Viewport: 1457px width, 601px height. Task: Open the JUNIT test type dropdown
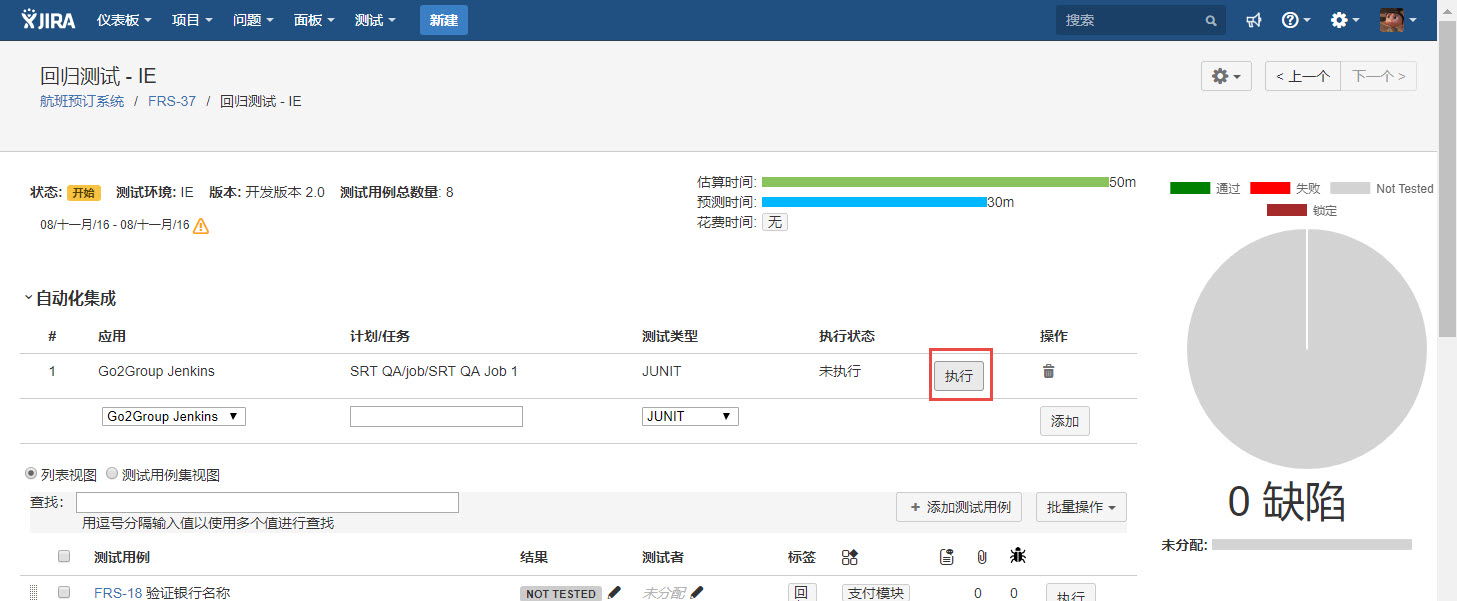[x=690, y=416]
